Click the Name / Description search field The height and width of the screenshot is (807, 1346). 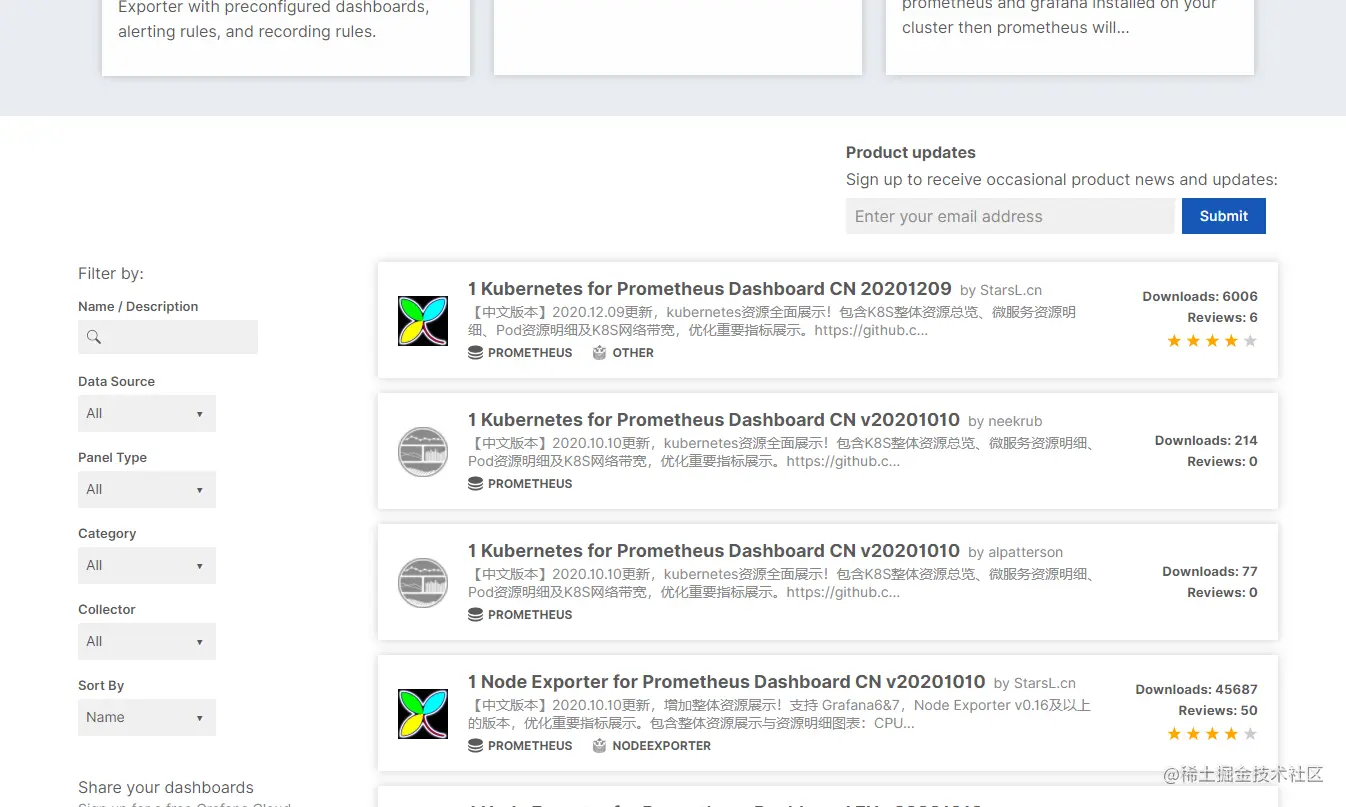[168, 337]
